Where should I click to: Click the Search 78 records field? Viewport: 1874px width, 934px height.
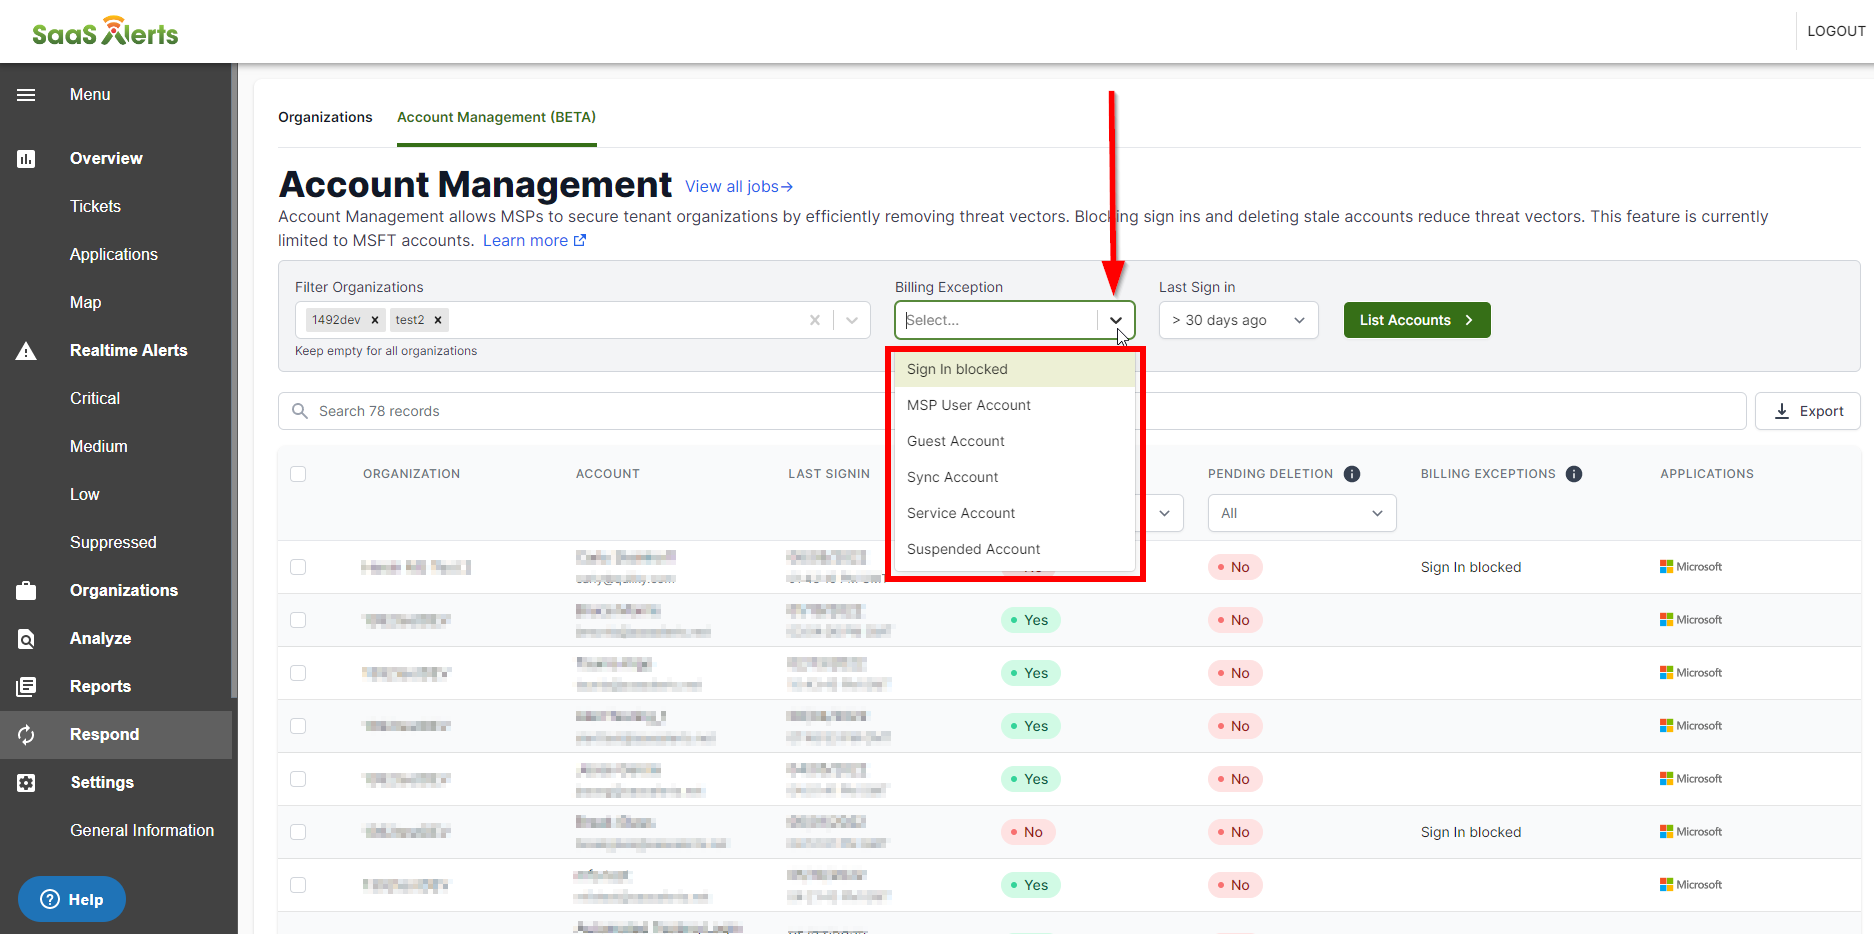1012,411
